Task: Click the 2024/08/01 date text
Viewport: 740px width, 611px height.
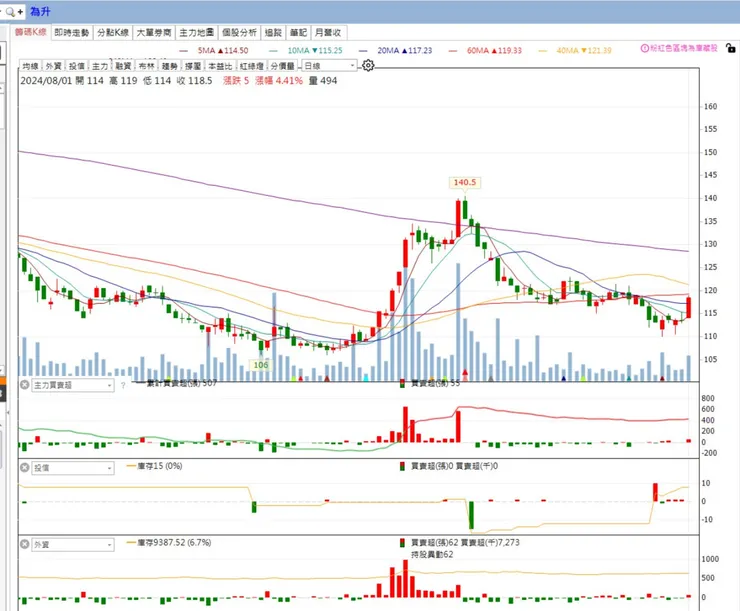Action: pyautogui.click(x=46, y=81)
